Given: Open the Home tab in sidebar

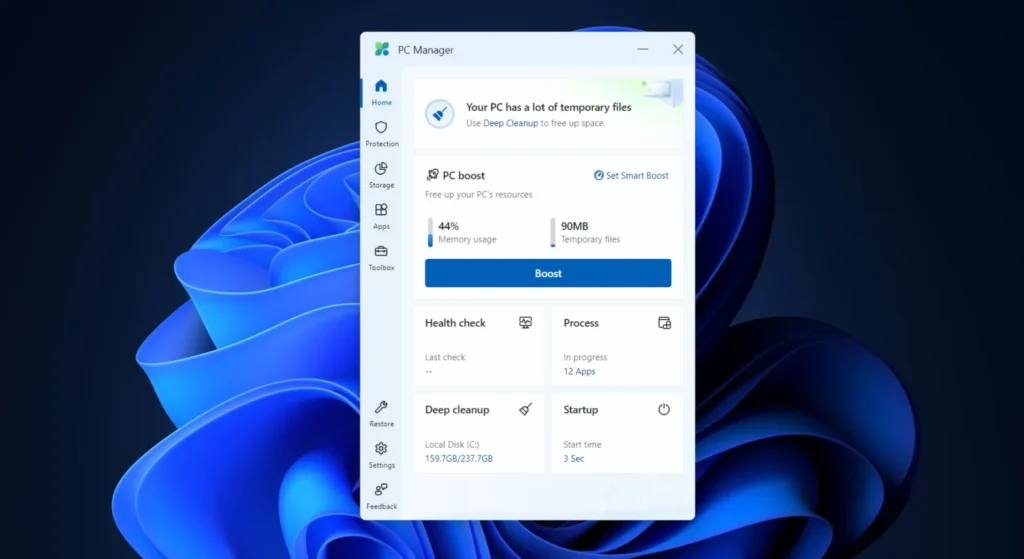Looking at the screenshot, I should pyautogui.click(x=381, y=91).
